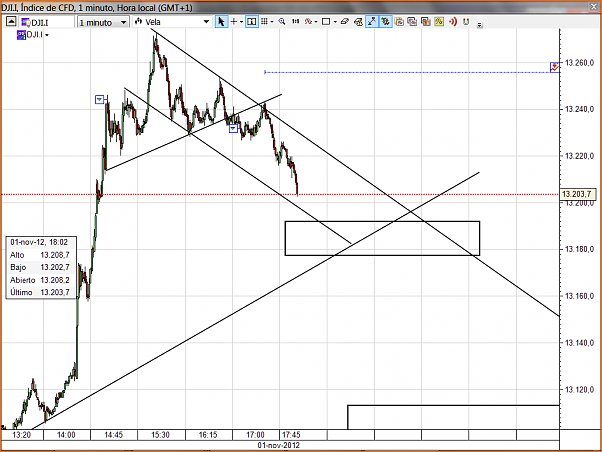Click the delete drawings icon
Image resolution: width=602 pixels, height=452 pixels.
tap(358, 22)
